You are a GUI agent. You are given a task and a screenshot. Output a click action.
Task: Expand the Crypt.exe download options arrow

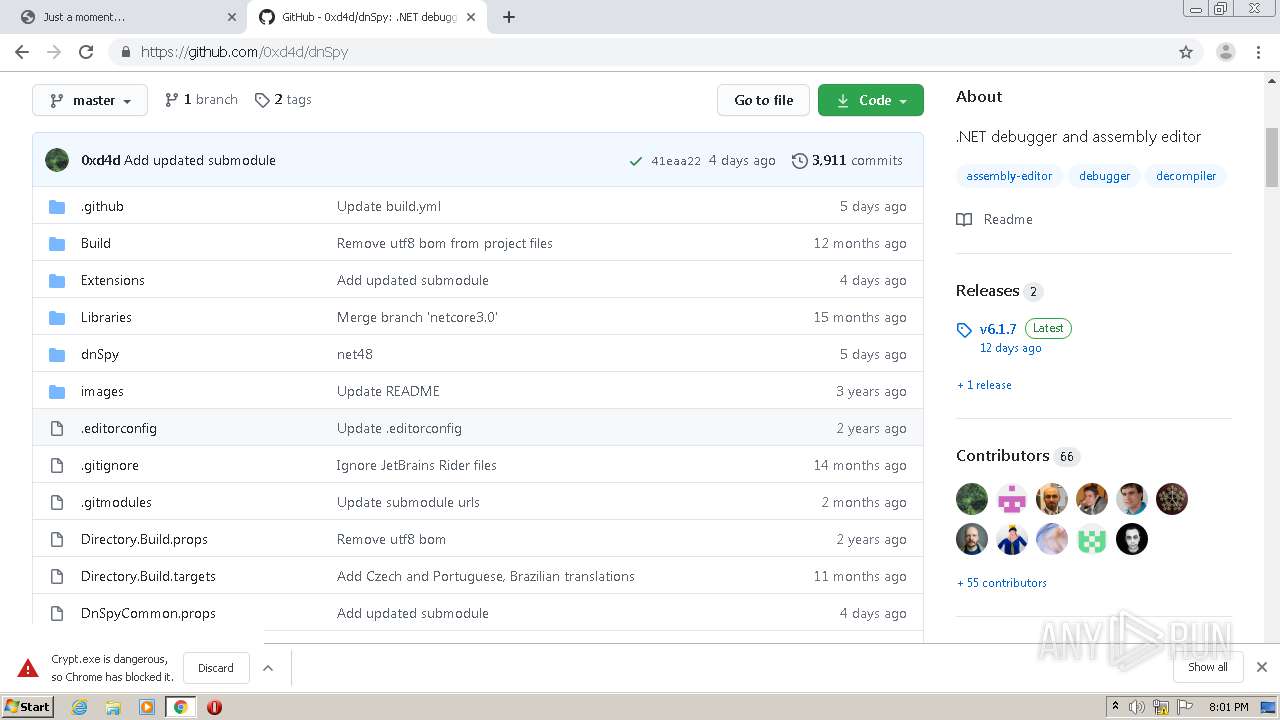[x=268, y=668]
